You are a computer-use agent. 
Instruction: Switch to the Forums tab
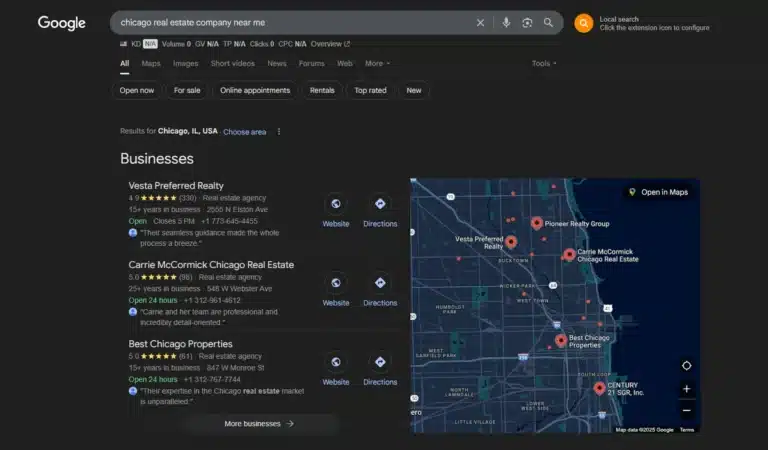pos(312,63)
